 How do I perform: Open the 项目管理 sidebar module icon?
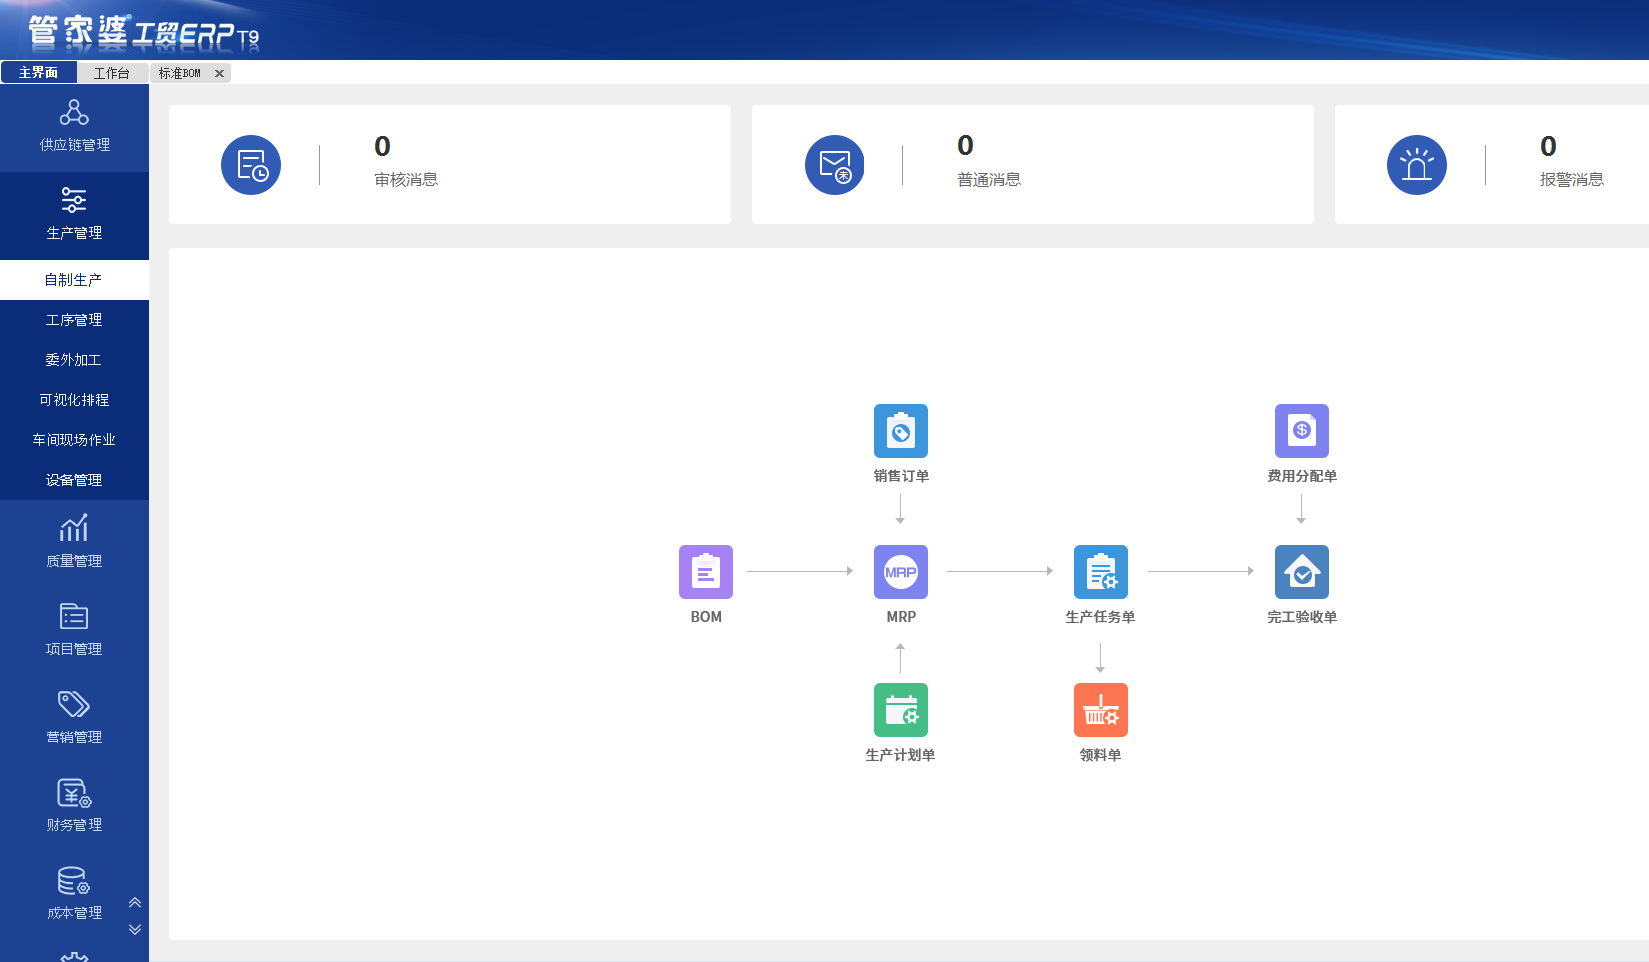[x=74, y=616]
